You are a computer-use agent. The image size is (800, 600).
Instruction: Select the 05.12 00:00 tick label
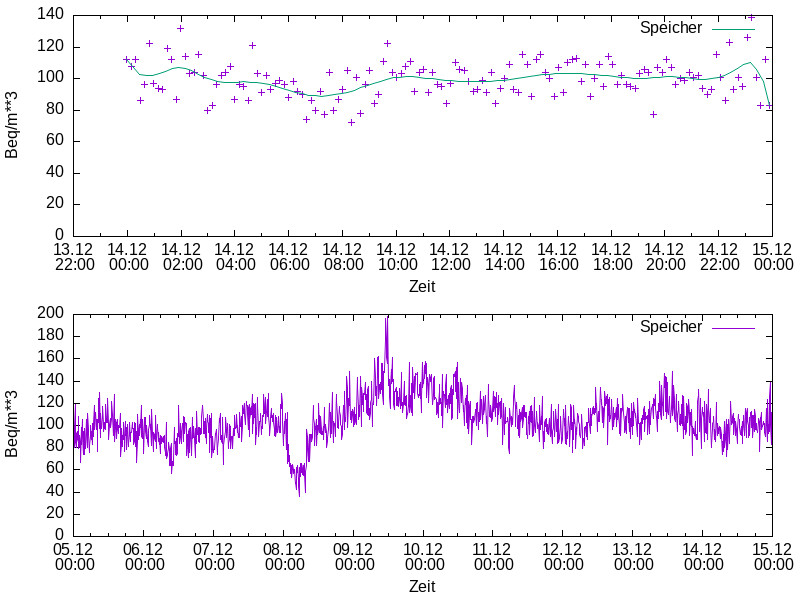pos(74,557)
